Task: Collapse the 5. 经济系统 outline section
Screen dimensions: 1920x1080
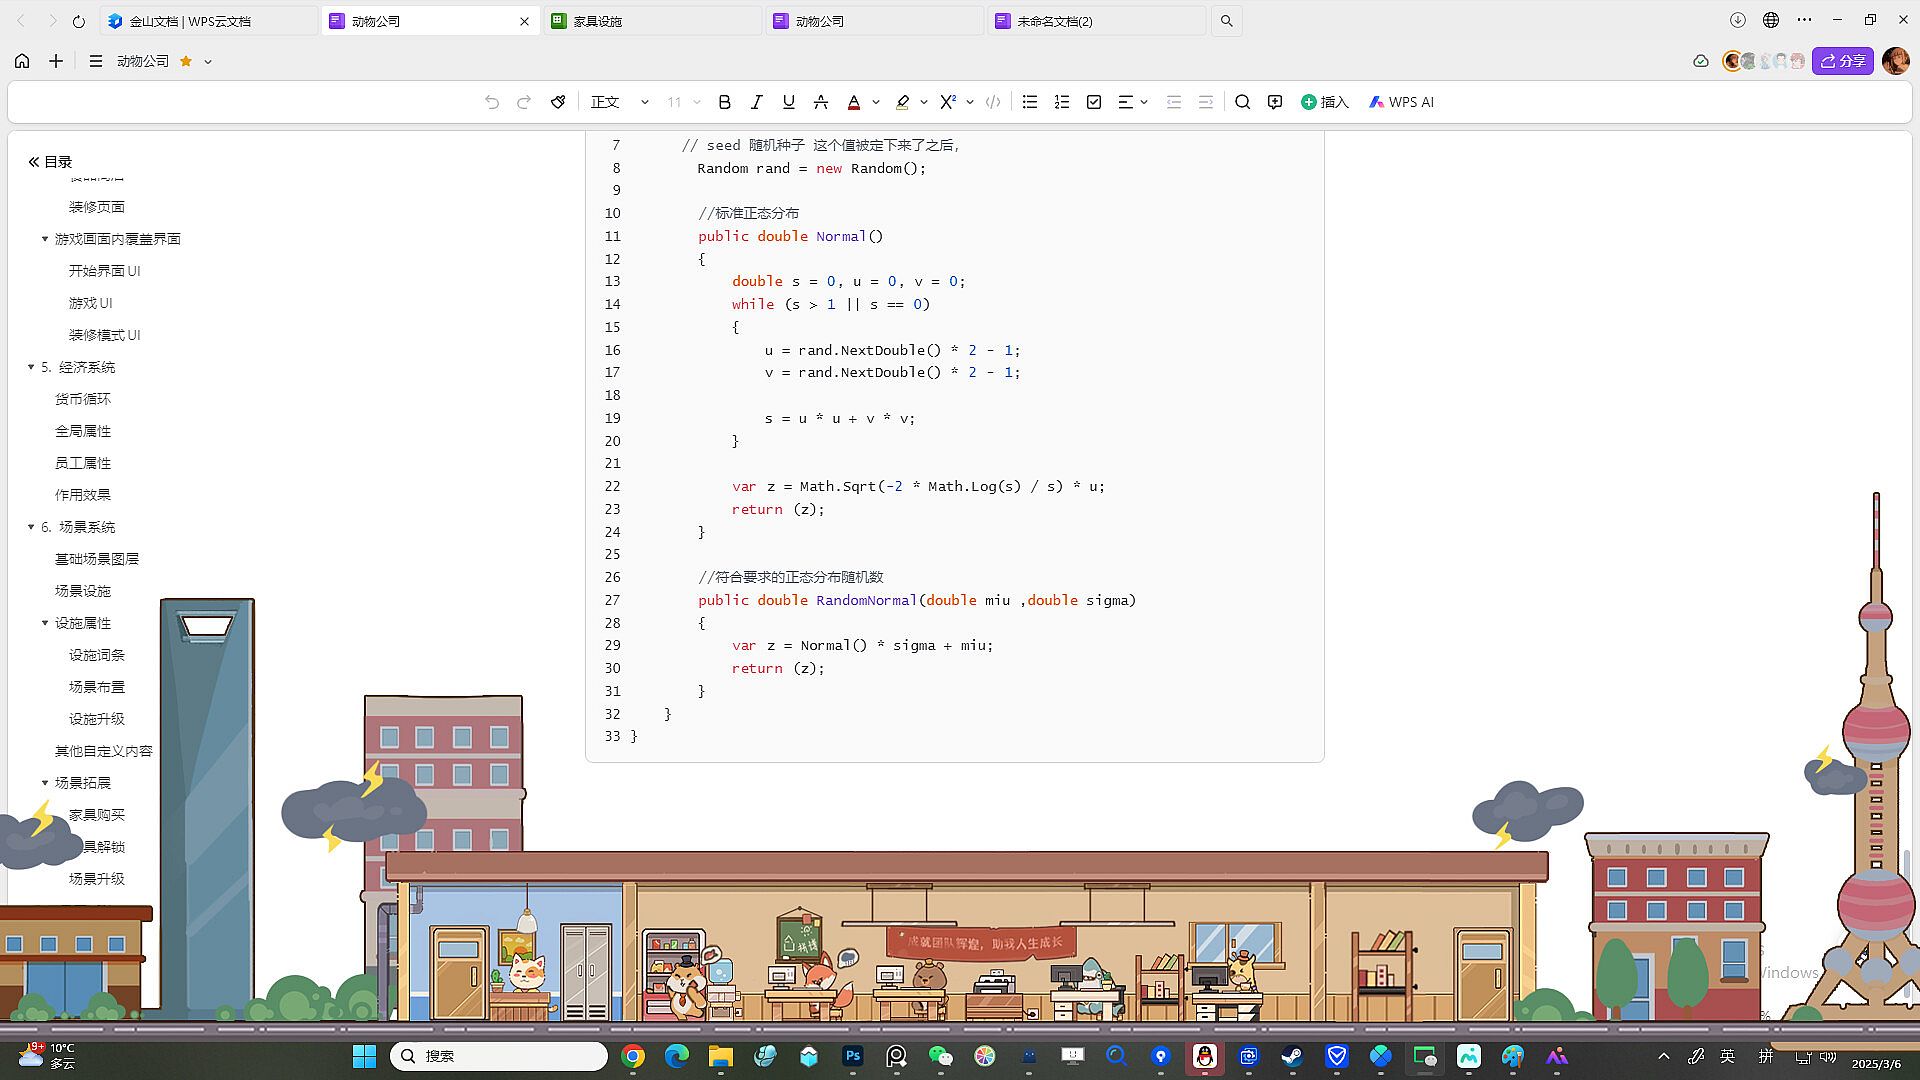Action: click(31, 367)
